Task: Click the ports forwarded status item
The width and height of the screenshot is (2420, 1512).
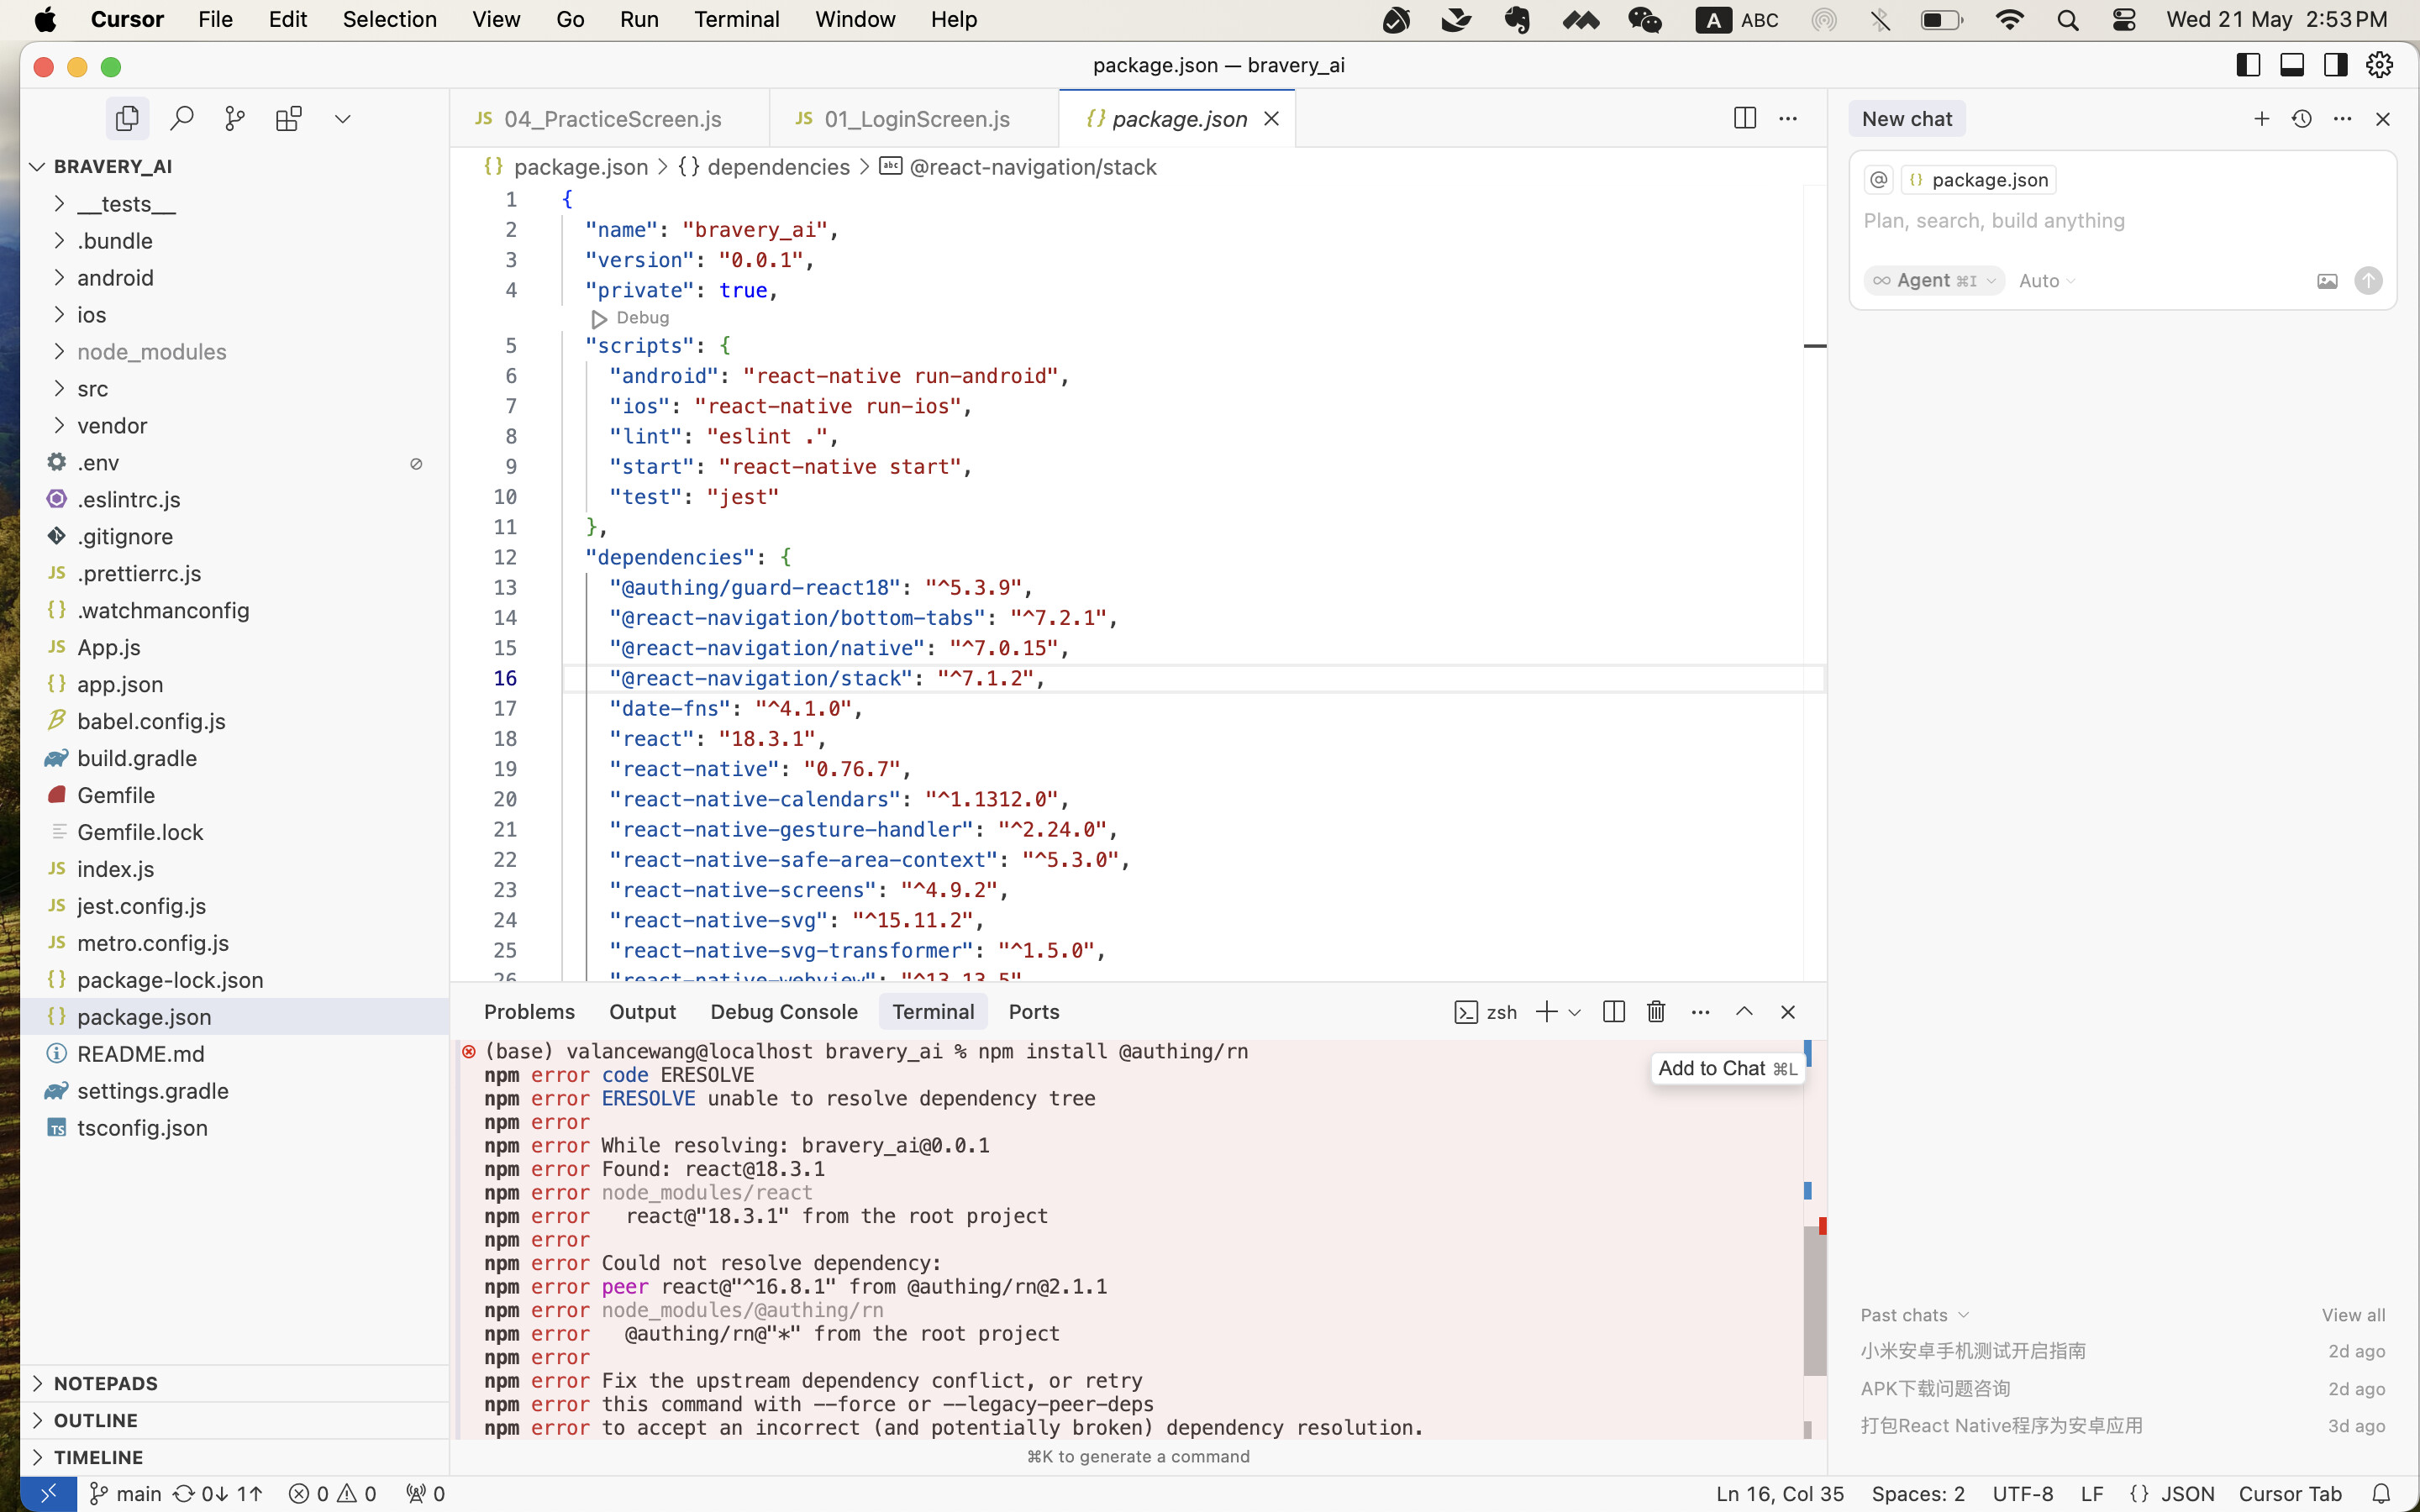Action: (x=425, y=1494)
